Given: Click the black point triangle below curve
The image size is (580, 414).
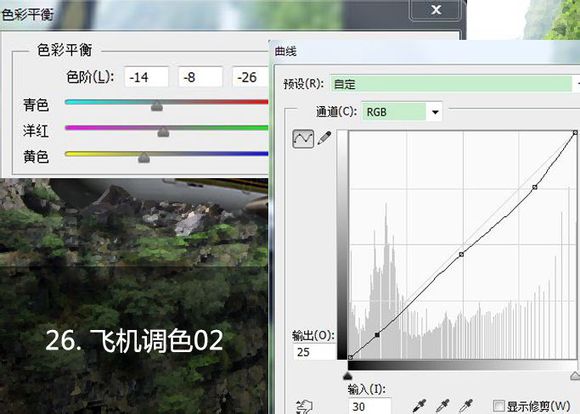Looking at the screenshot, I should coord(347,376).
